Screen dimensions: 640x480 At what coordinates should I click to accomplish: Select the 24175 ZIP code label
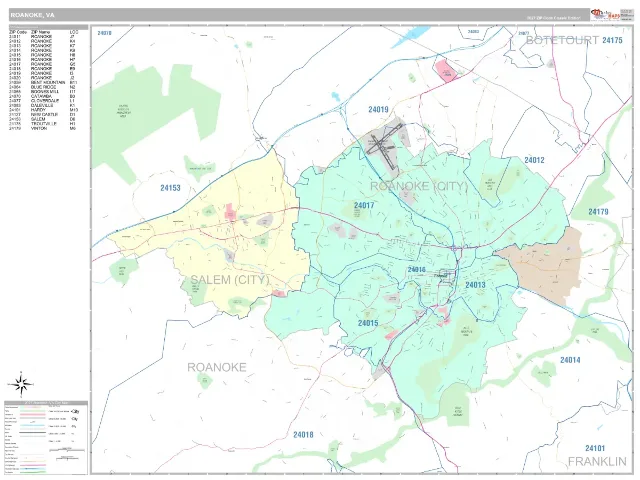pos(612,40)
